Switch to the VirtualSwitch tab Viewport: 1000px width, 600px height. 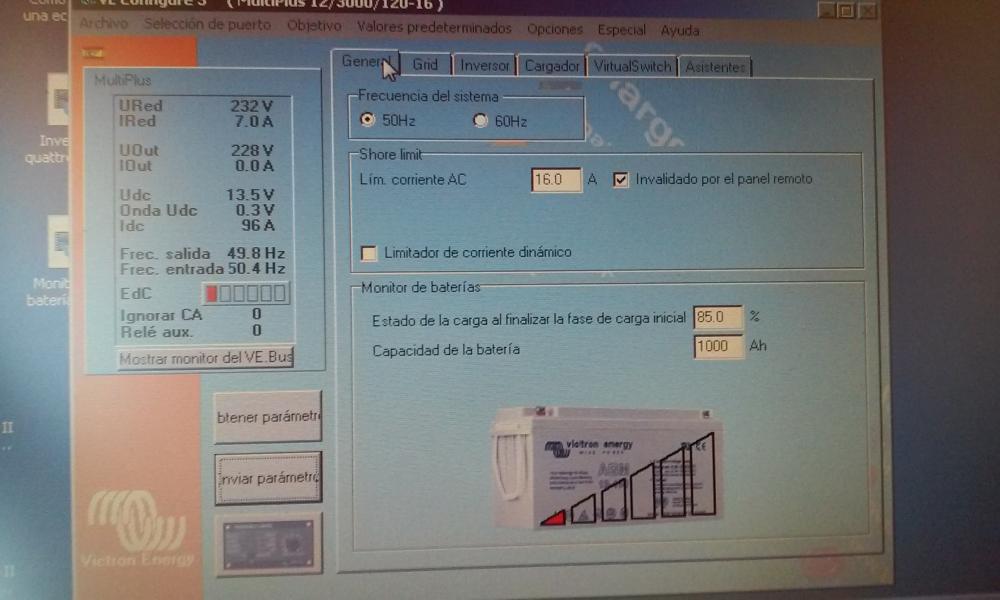632,67
